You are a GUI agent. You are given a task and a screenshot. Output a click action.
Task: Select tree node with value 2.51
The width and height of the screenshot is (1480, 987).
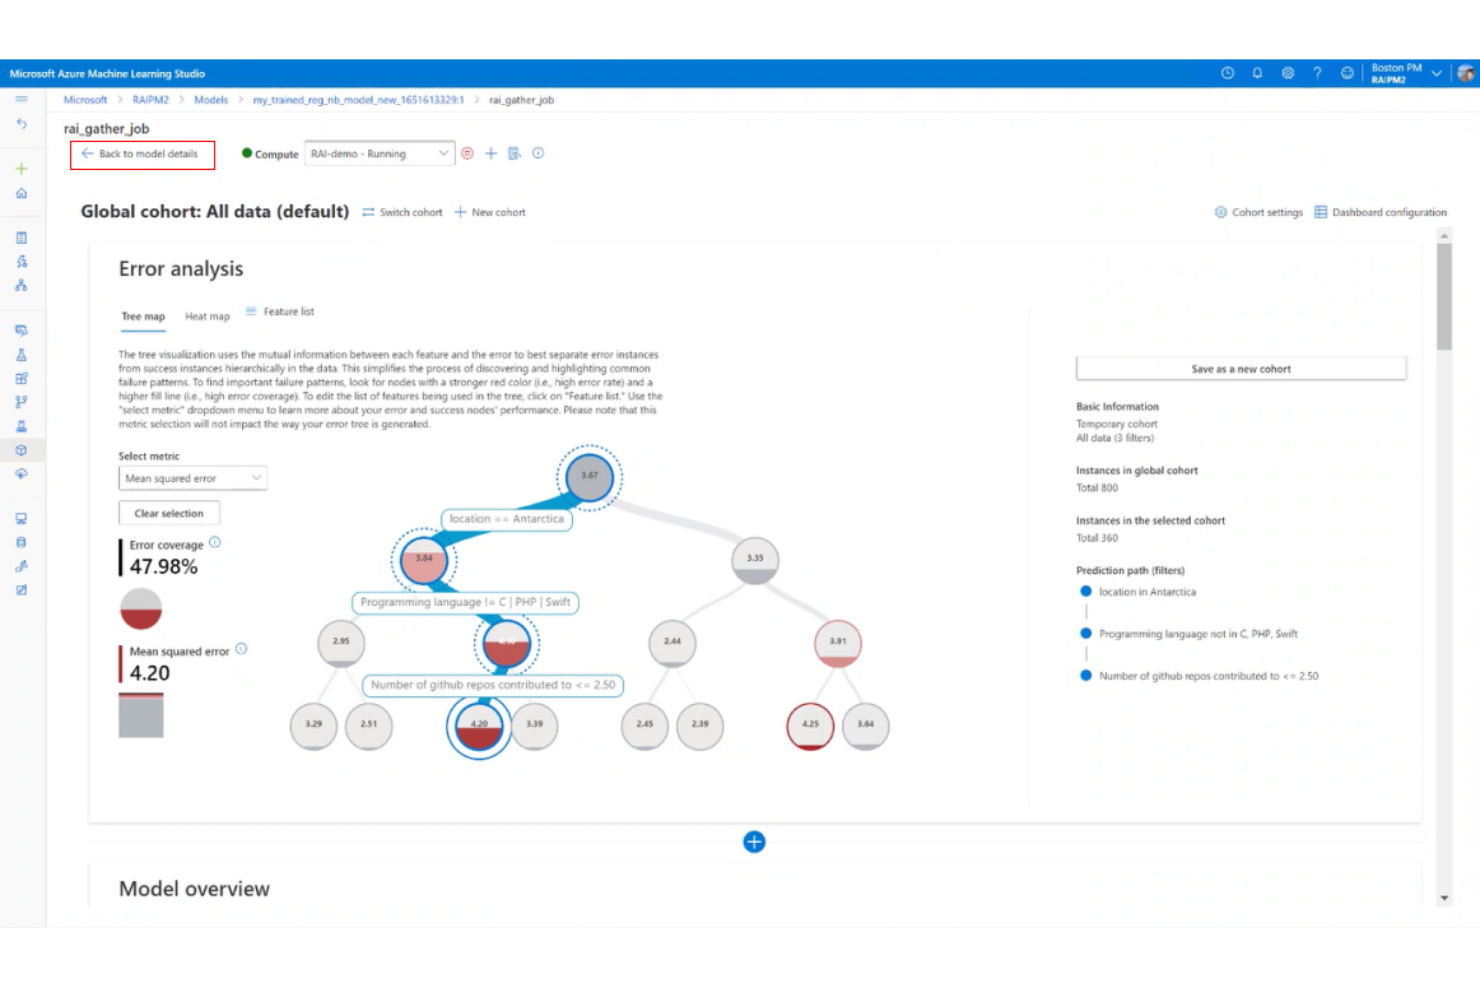coord(369,726)
